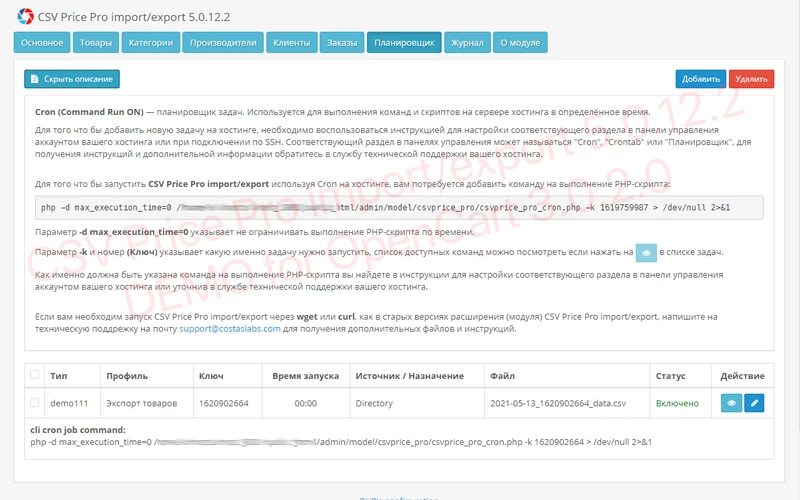
Task: Click the example cron command code box
Action: pos(399,208)
